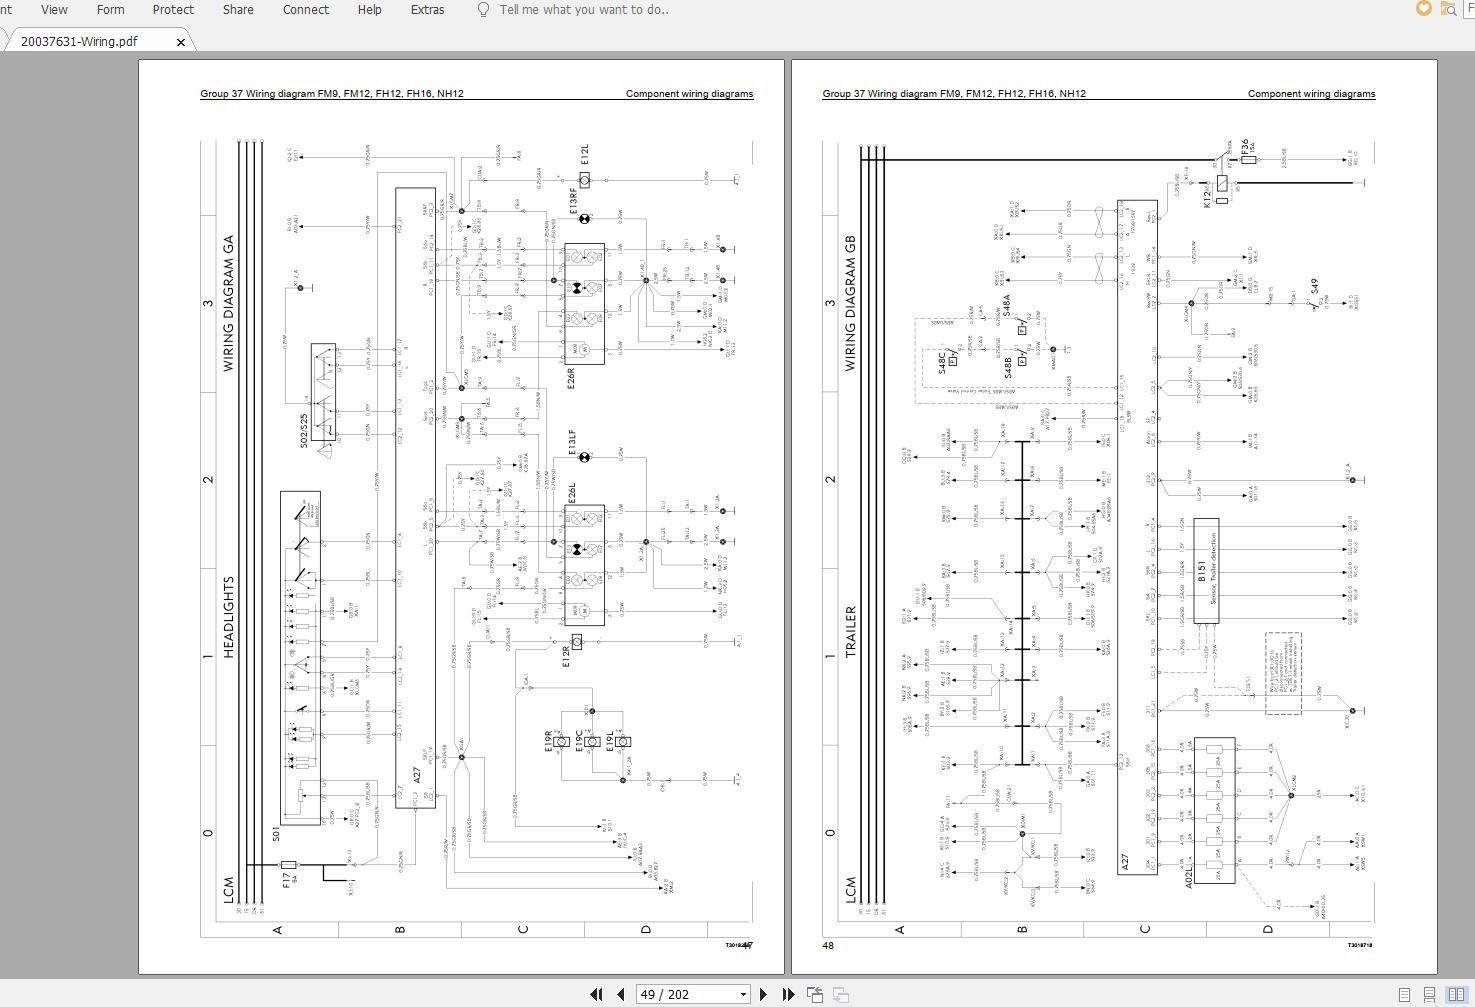Toggle facing two-page view layout
Screen dimensions: 1475x1007
point(1455,994)
